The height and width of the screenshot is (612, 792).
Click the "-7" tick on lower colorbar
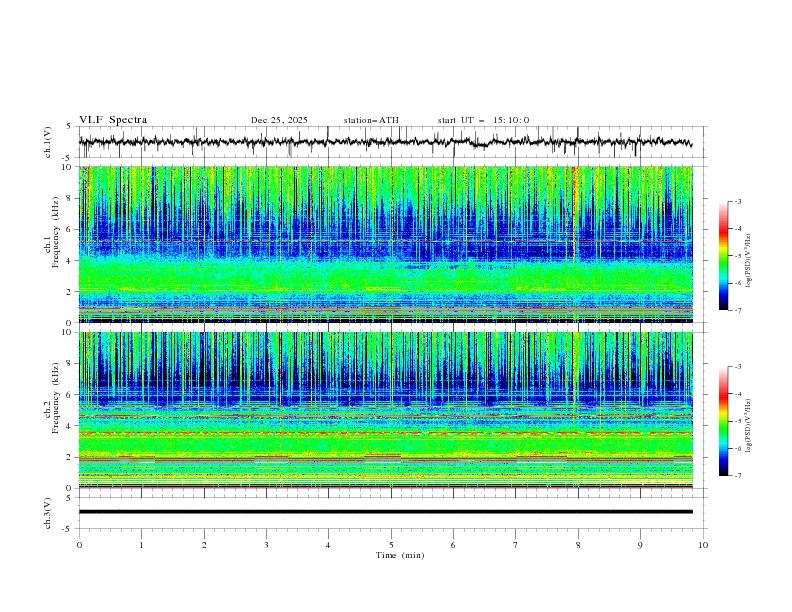[x=738, y=475]
